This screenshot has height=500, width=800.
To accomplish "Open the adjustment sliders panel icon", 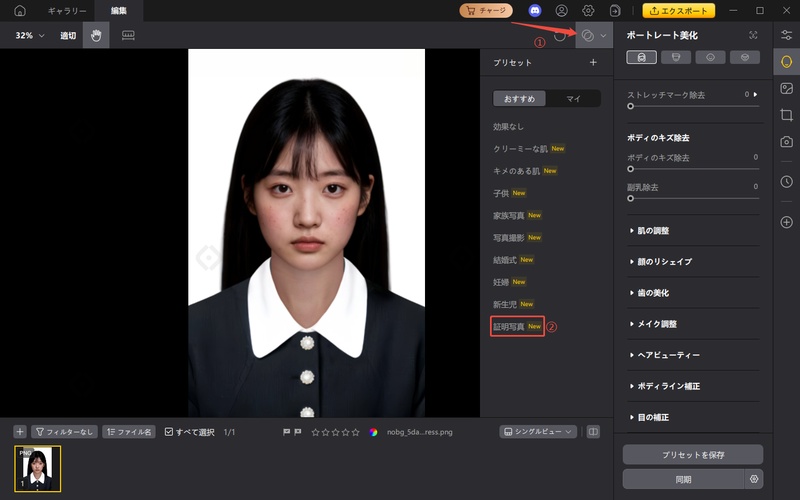I will pos(786,35).
